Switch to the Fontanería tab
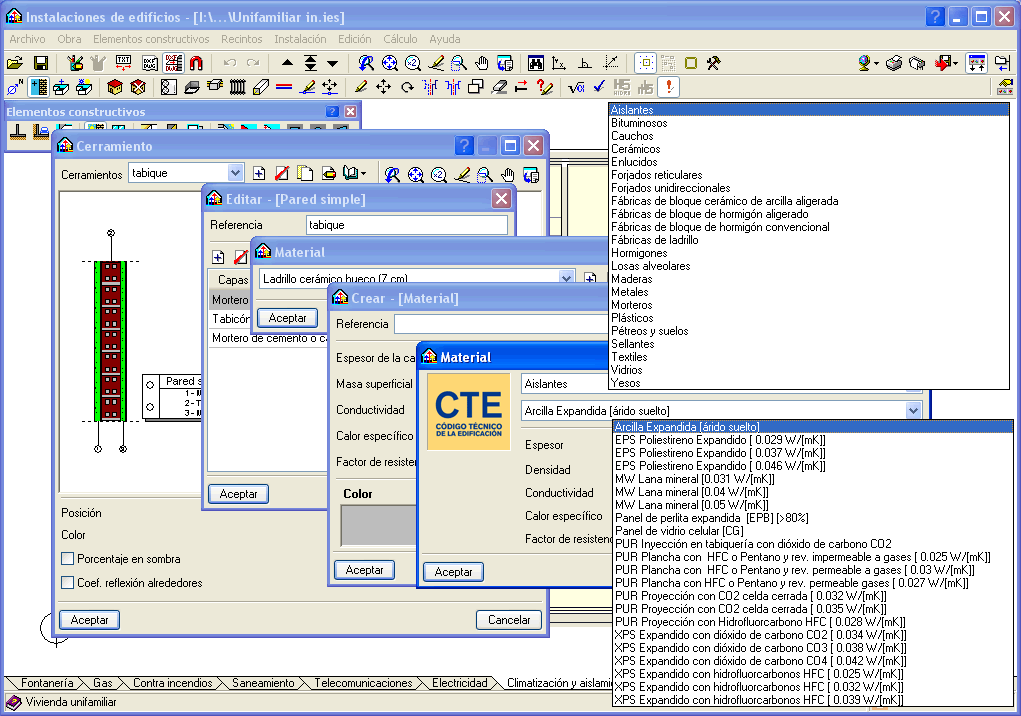The width and height of the screenshot is (1021, 716). click(46, 684)
